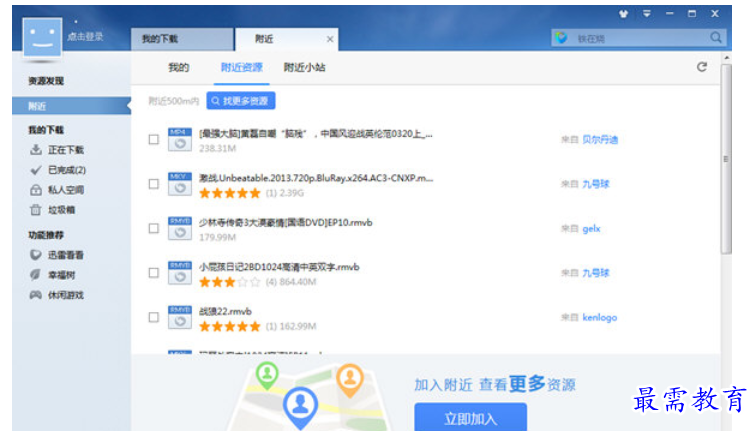Screen dimensions: 755x431
Task: Click the trash can icon in the sidebar
Action: tap(36, 210)
